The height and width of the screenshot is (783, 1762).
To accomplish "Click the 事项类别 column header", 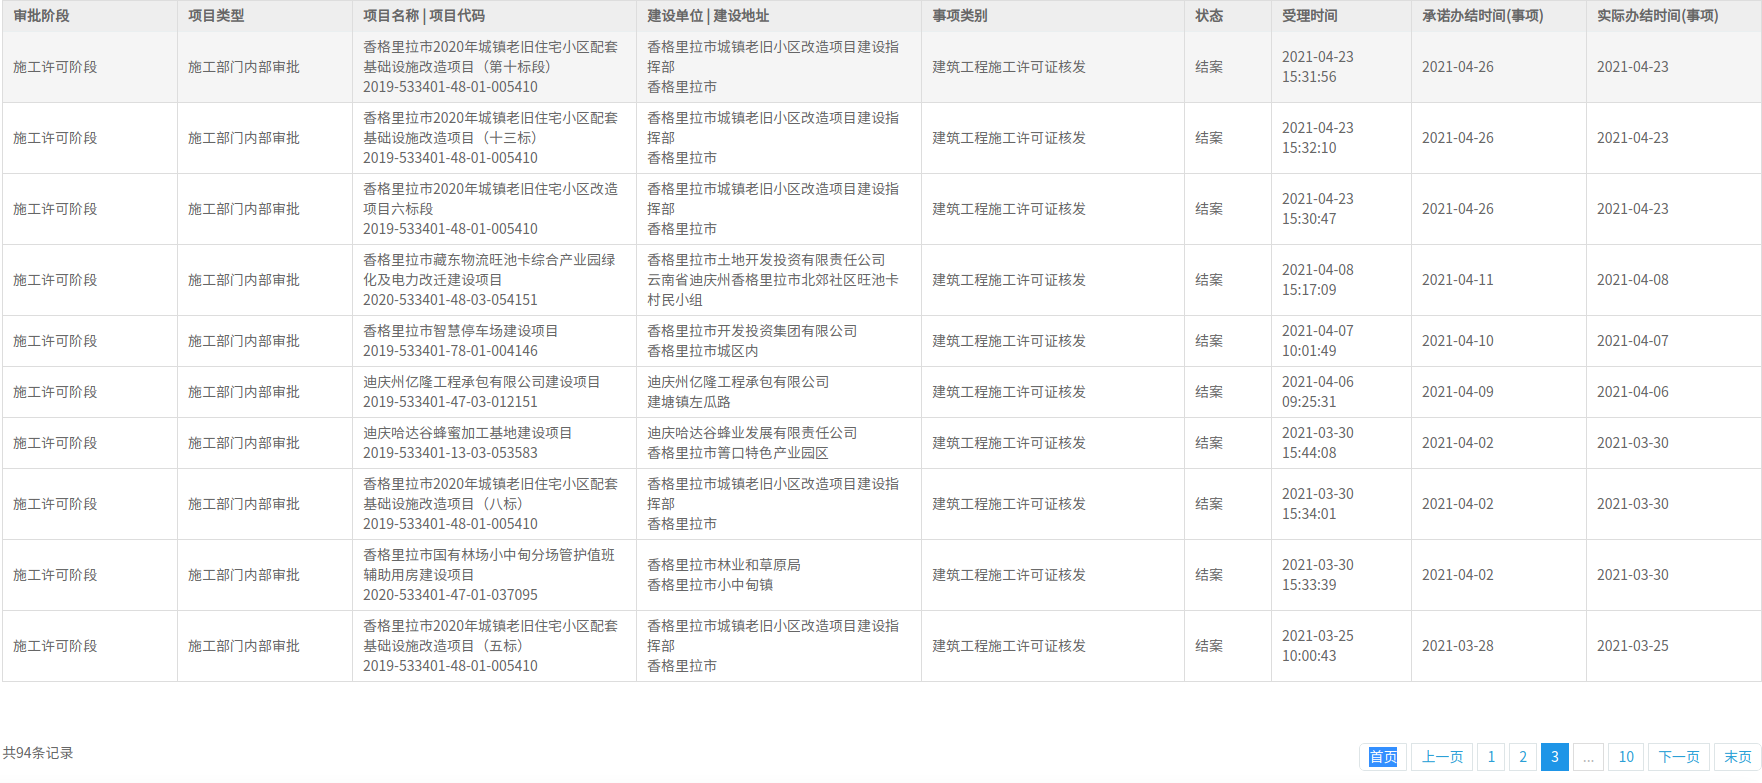I will [x=960, y=16].
